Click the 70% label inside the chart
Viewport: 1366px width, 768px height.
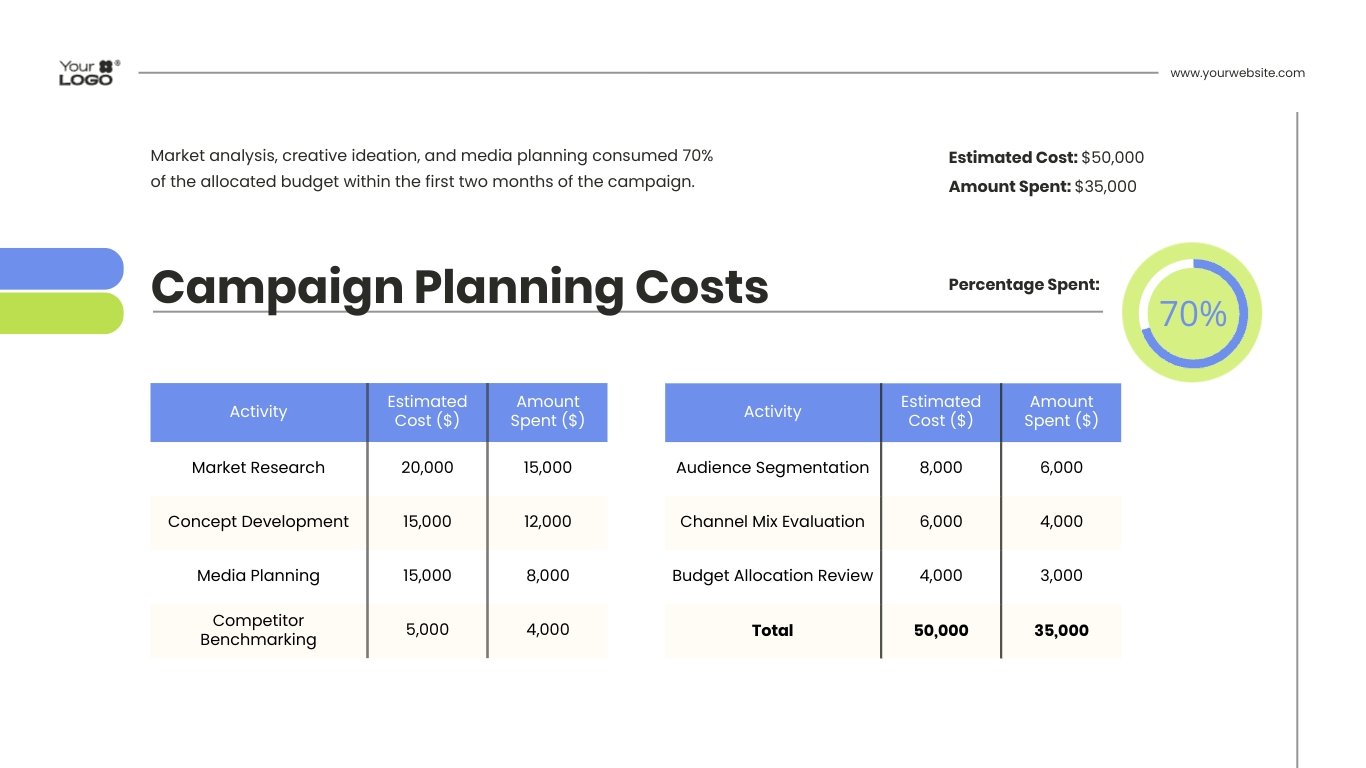[1192, 313]
